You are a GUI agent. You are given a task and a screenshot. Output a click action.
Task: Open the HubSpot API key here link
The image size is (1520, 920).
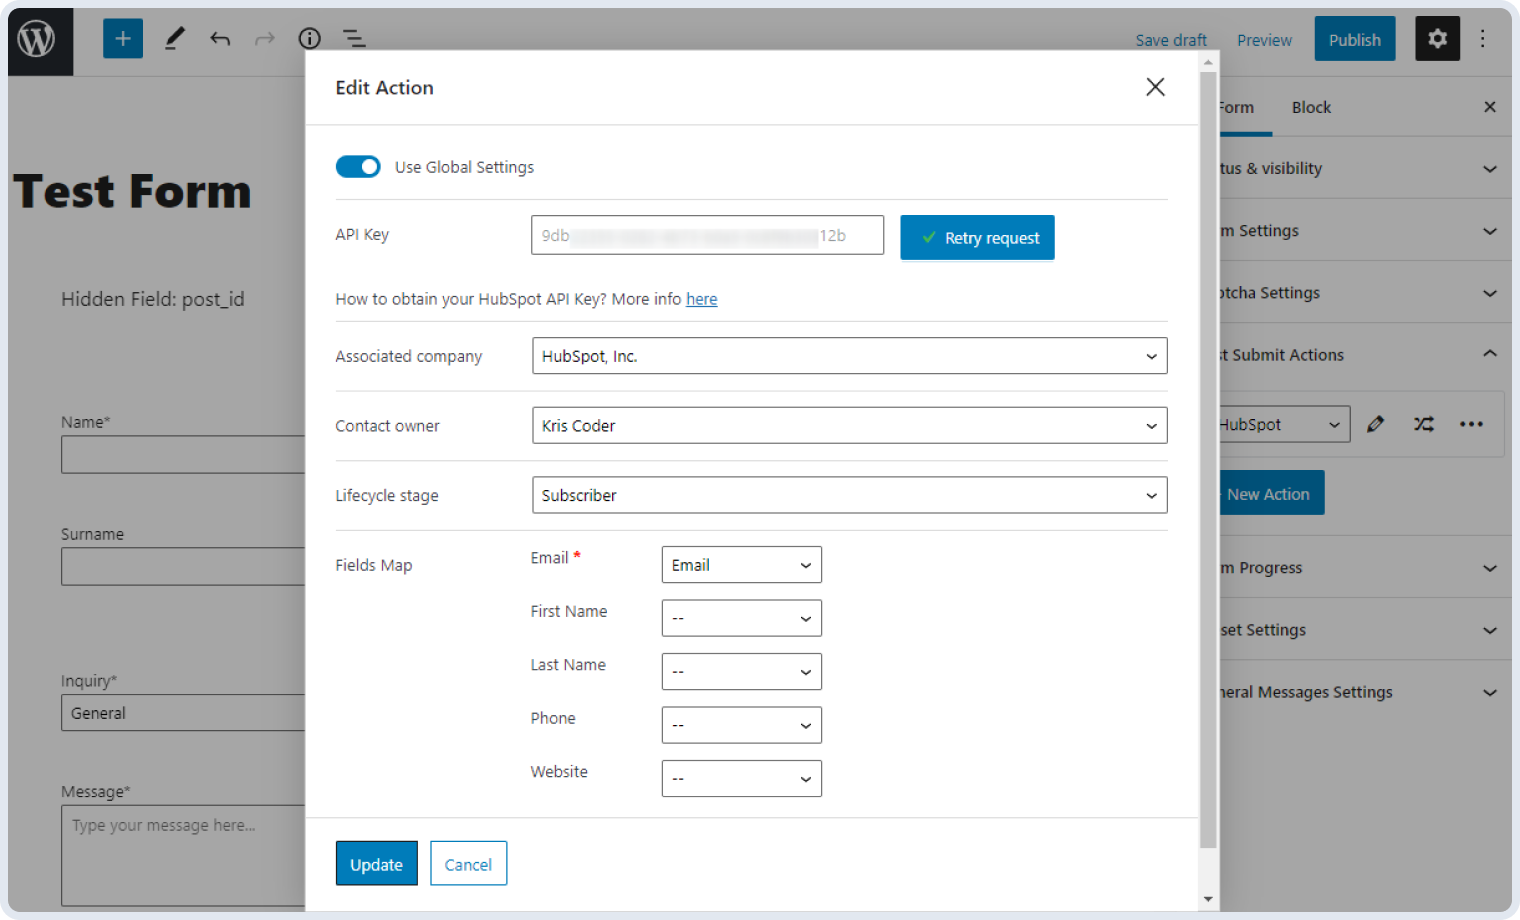701,298
